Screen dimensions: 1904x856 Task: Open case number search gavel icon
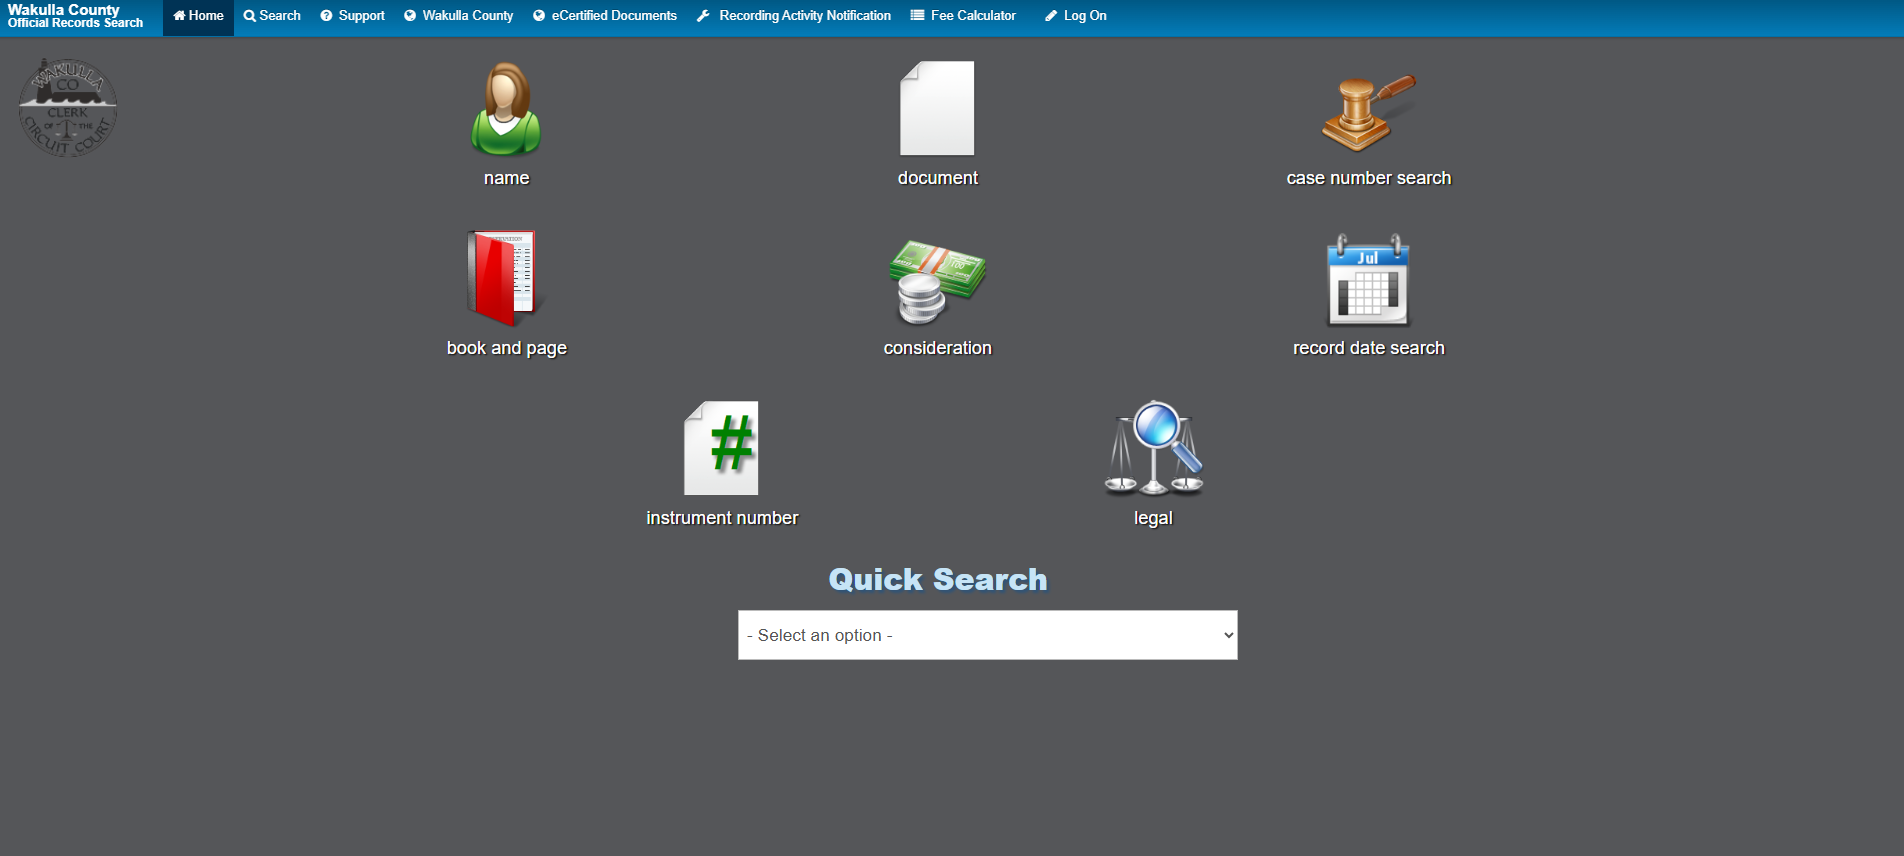[x=1368, y=112]
